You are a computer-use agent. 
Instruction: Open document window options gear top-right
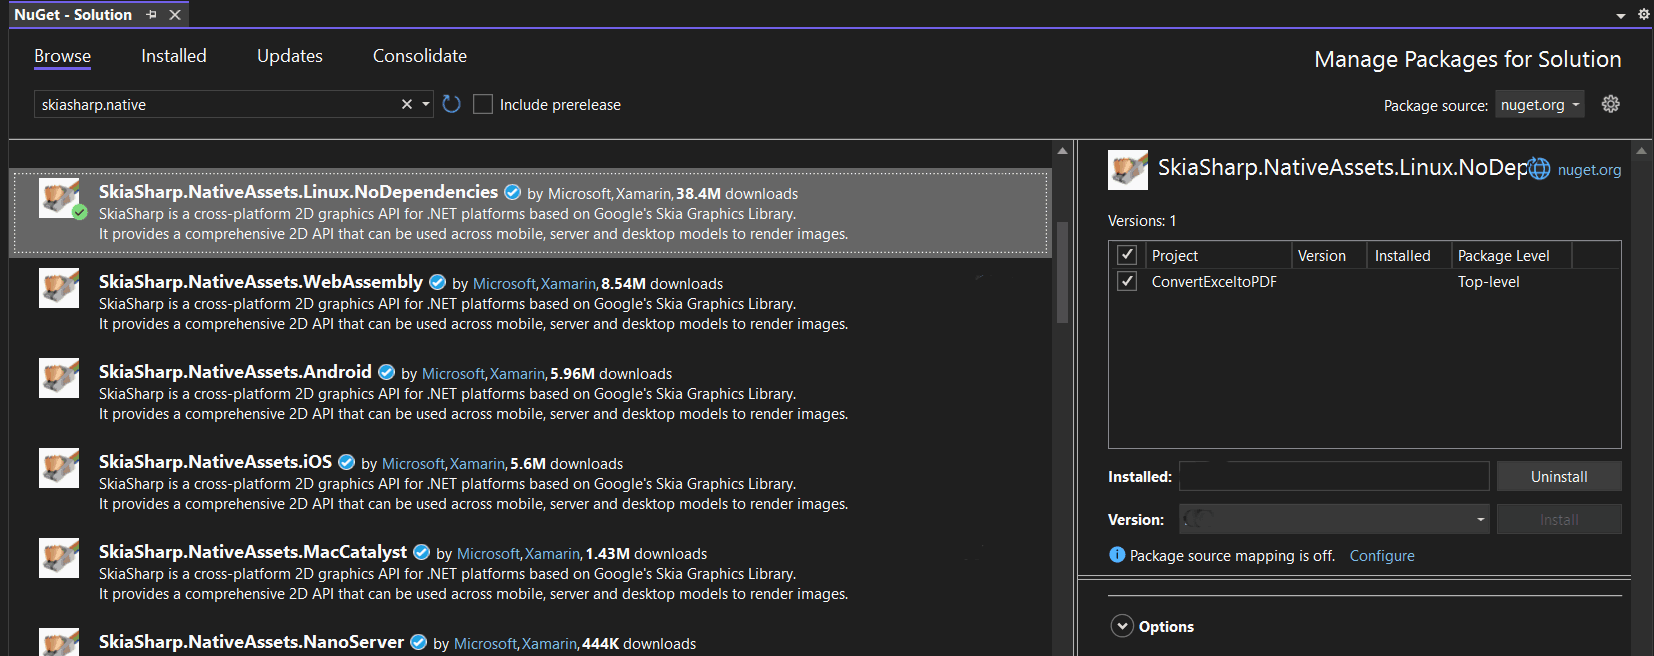(x=1643, y=14)
